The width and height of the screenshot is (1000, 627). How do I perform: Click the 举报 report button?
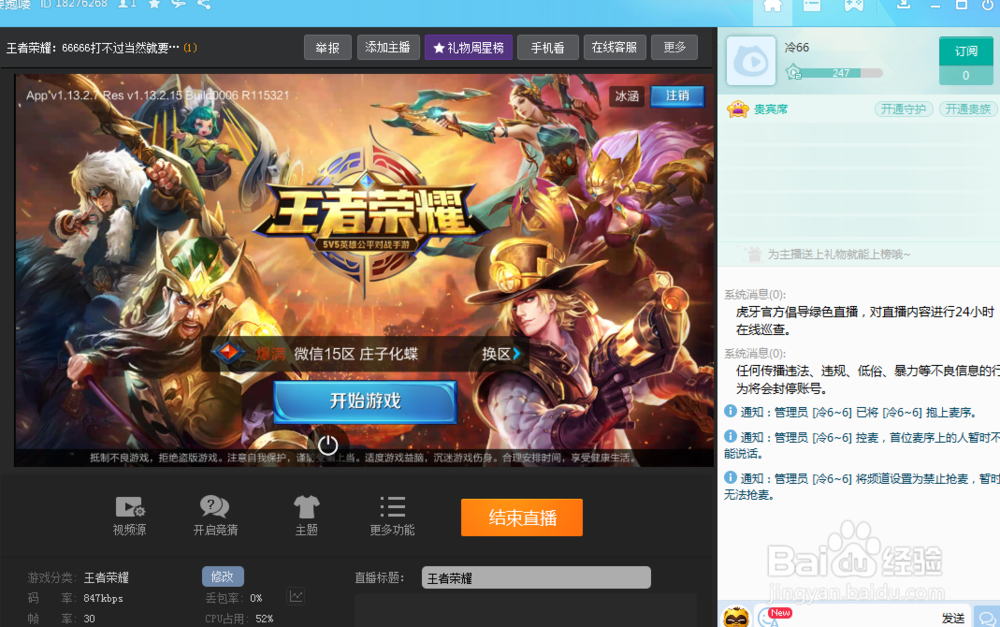(x=328, y=47)
